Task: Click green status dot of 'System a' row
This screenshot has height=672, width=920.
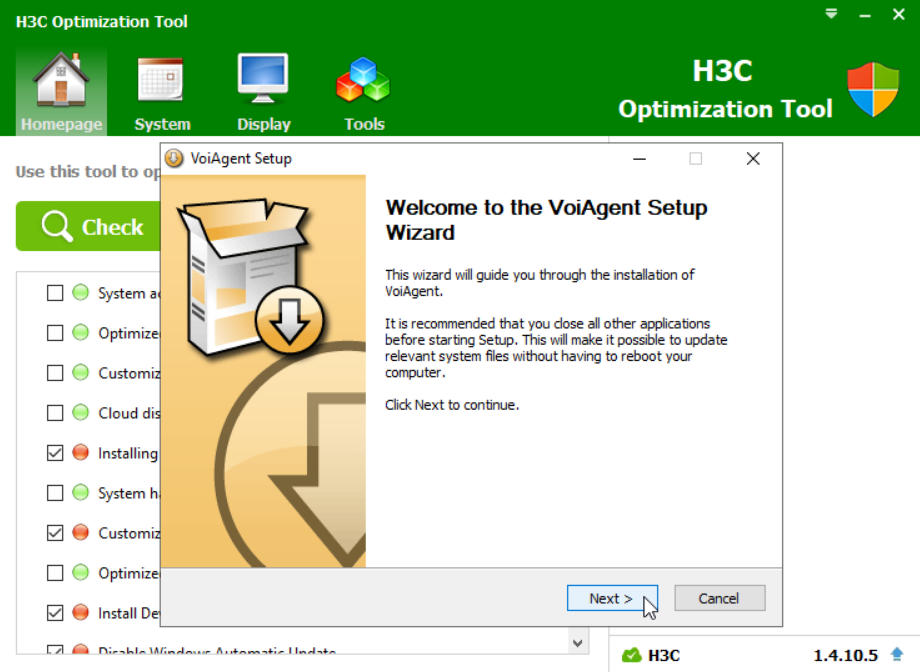Action: tap(80, 292)
